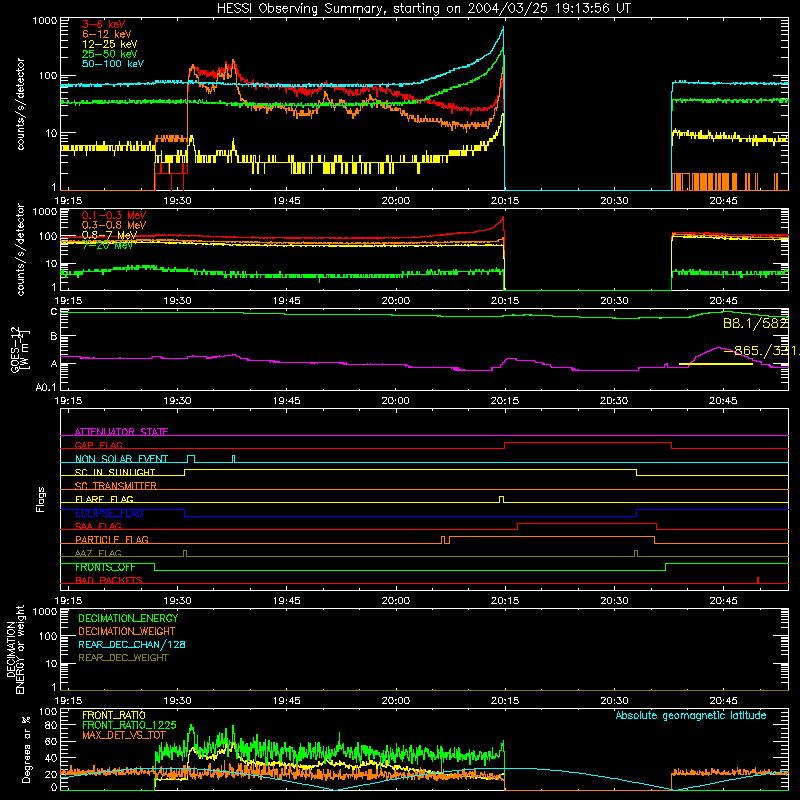800x800 pixels.
Task: Click the first NON_SOLAR_EVENT pulse near 19:32
Action: 191,459
